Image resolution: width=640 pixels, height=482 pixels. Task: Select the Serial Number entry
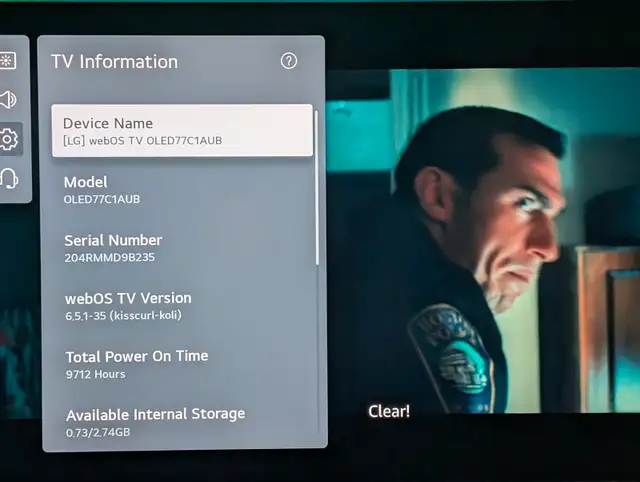[183, 248]
